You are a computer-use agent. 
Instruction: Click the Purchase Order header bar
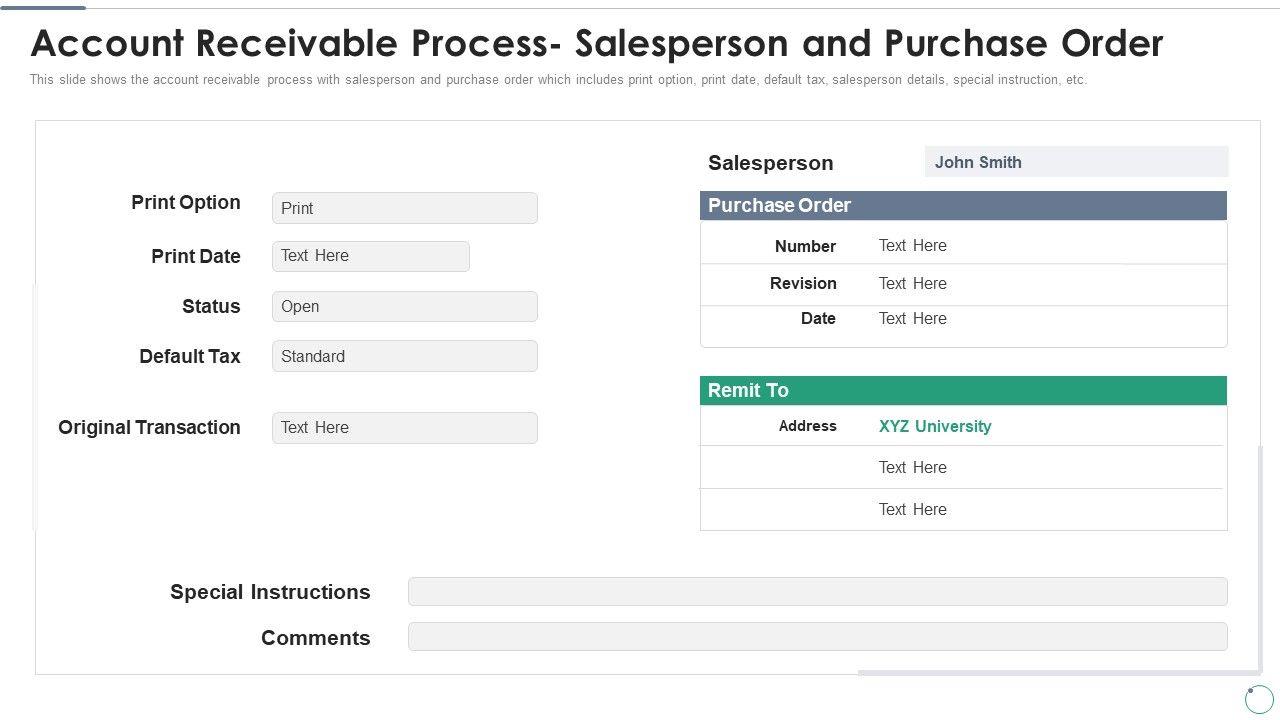point(963,206)
